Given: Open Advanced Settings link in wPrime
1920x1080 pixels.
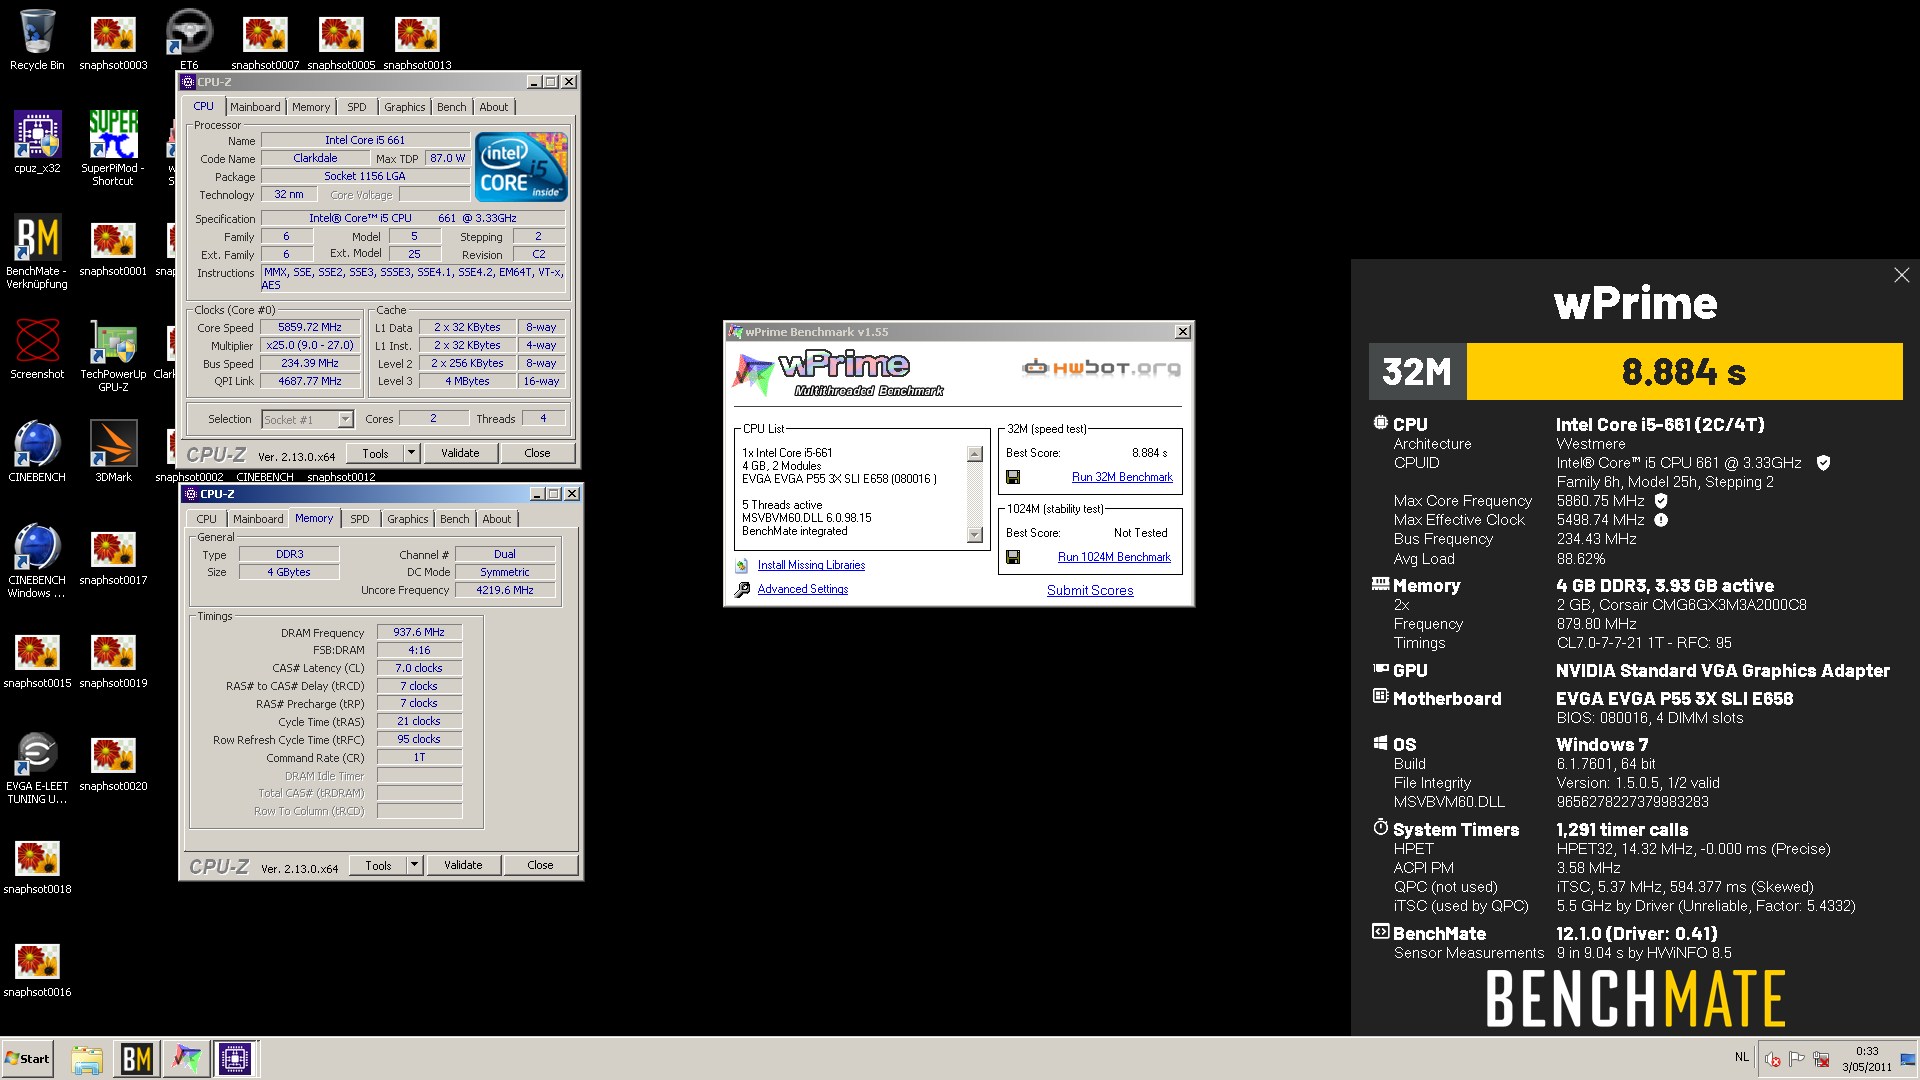Looking at the screenshot, I should pyautogui.click(x=802, y=589).
